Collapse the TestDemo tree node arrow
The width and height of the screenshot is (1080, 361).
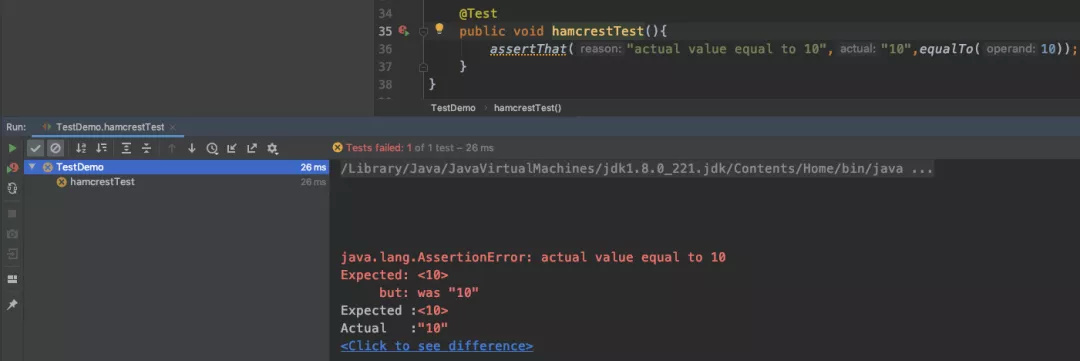32,167
